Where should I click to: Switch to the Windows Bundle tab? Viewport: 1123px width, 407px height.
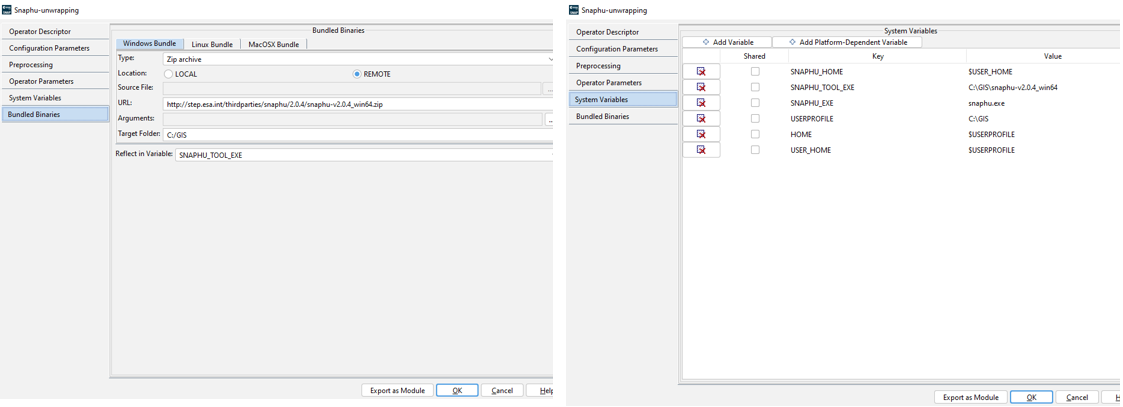point(149,44)
